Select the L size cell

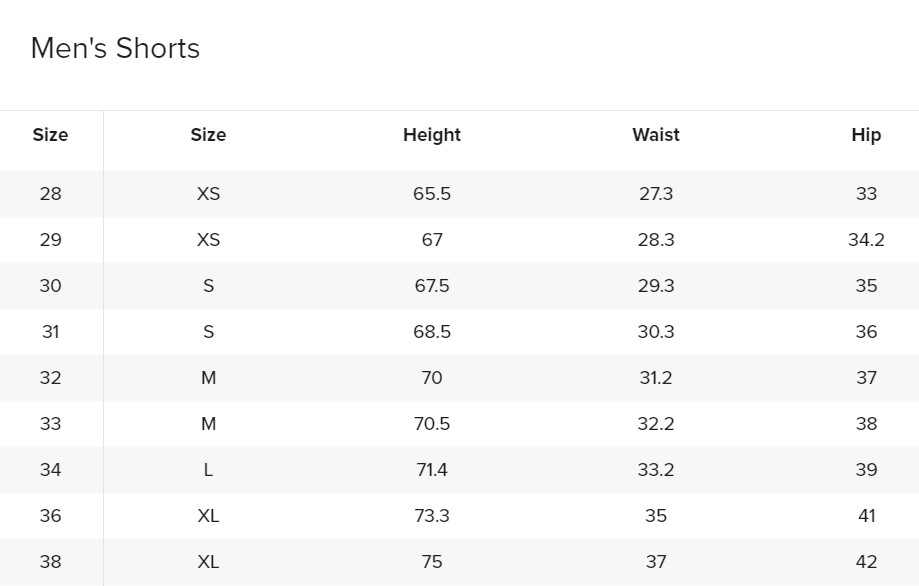click(x=208, y=470)
